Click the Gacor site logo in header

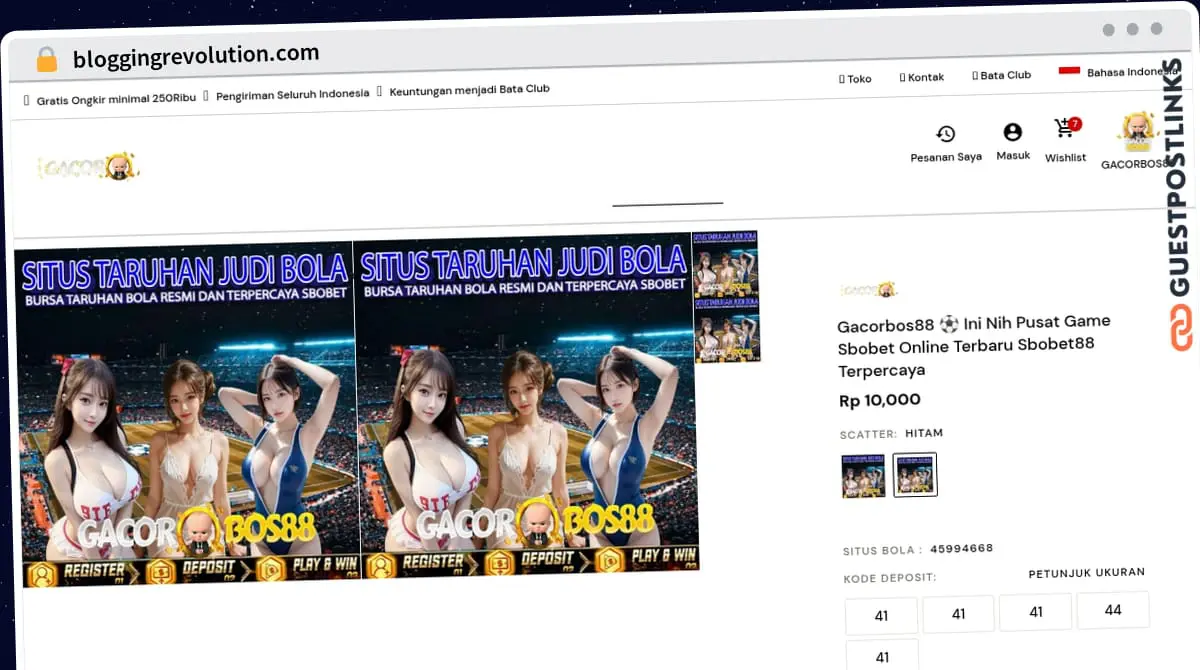click(88, 167)
